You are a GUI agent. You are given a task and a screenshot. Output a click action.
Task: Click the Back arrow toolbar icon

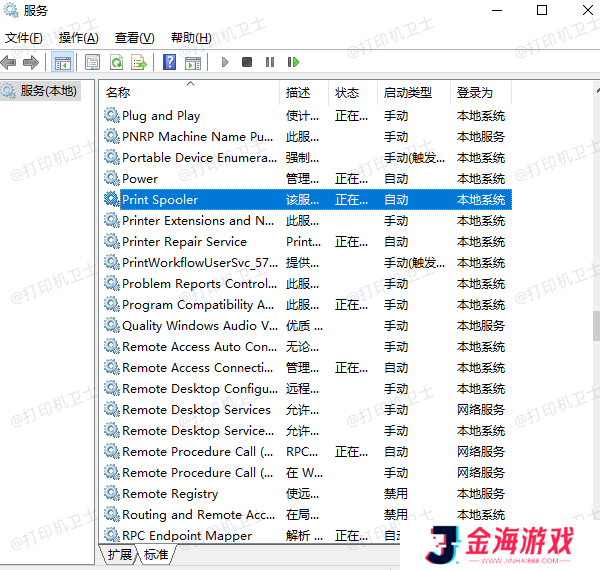8,62
